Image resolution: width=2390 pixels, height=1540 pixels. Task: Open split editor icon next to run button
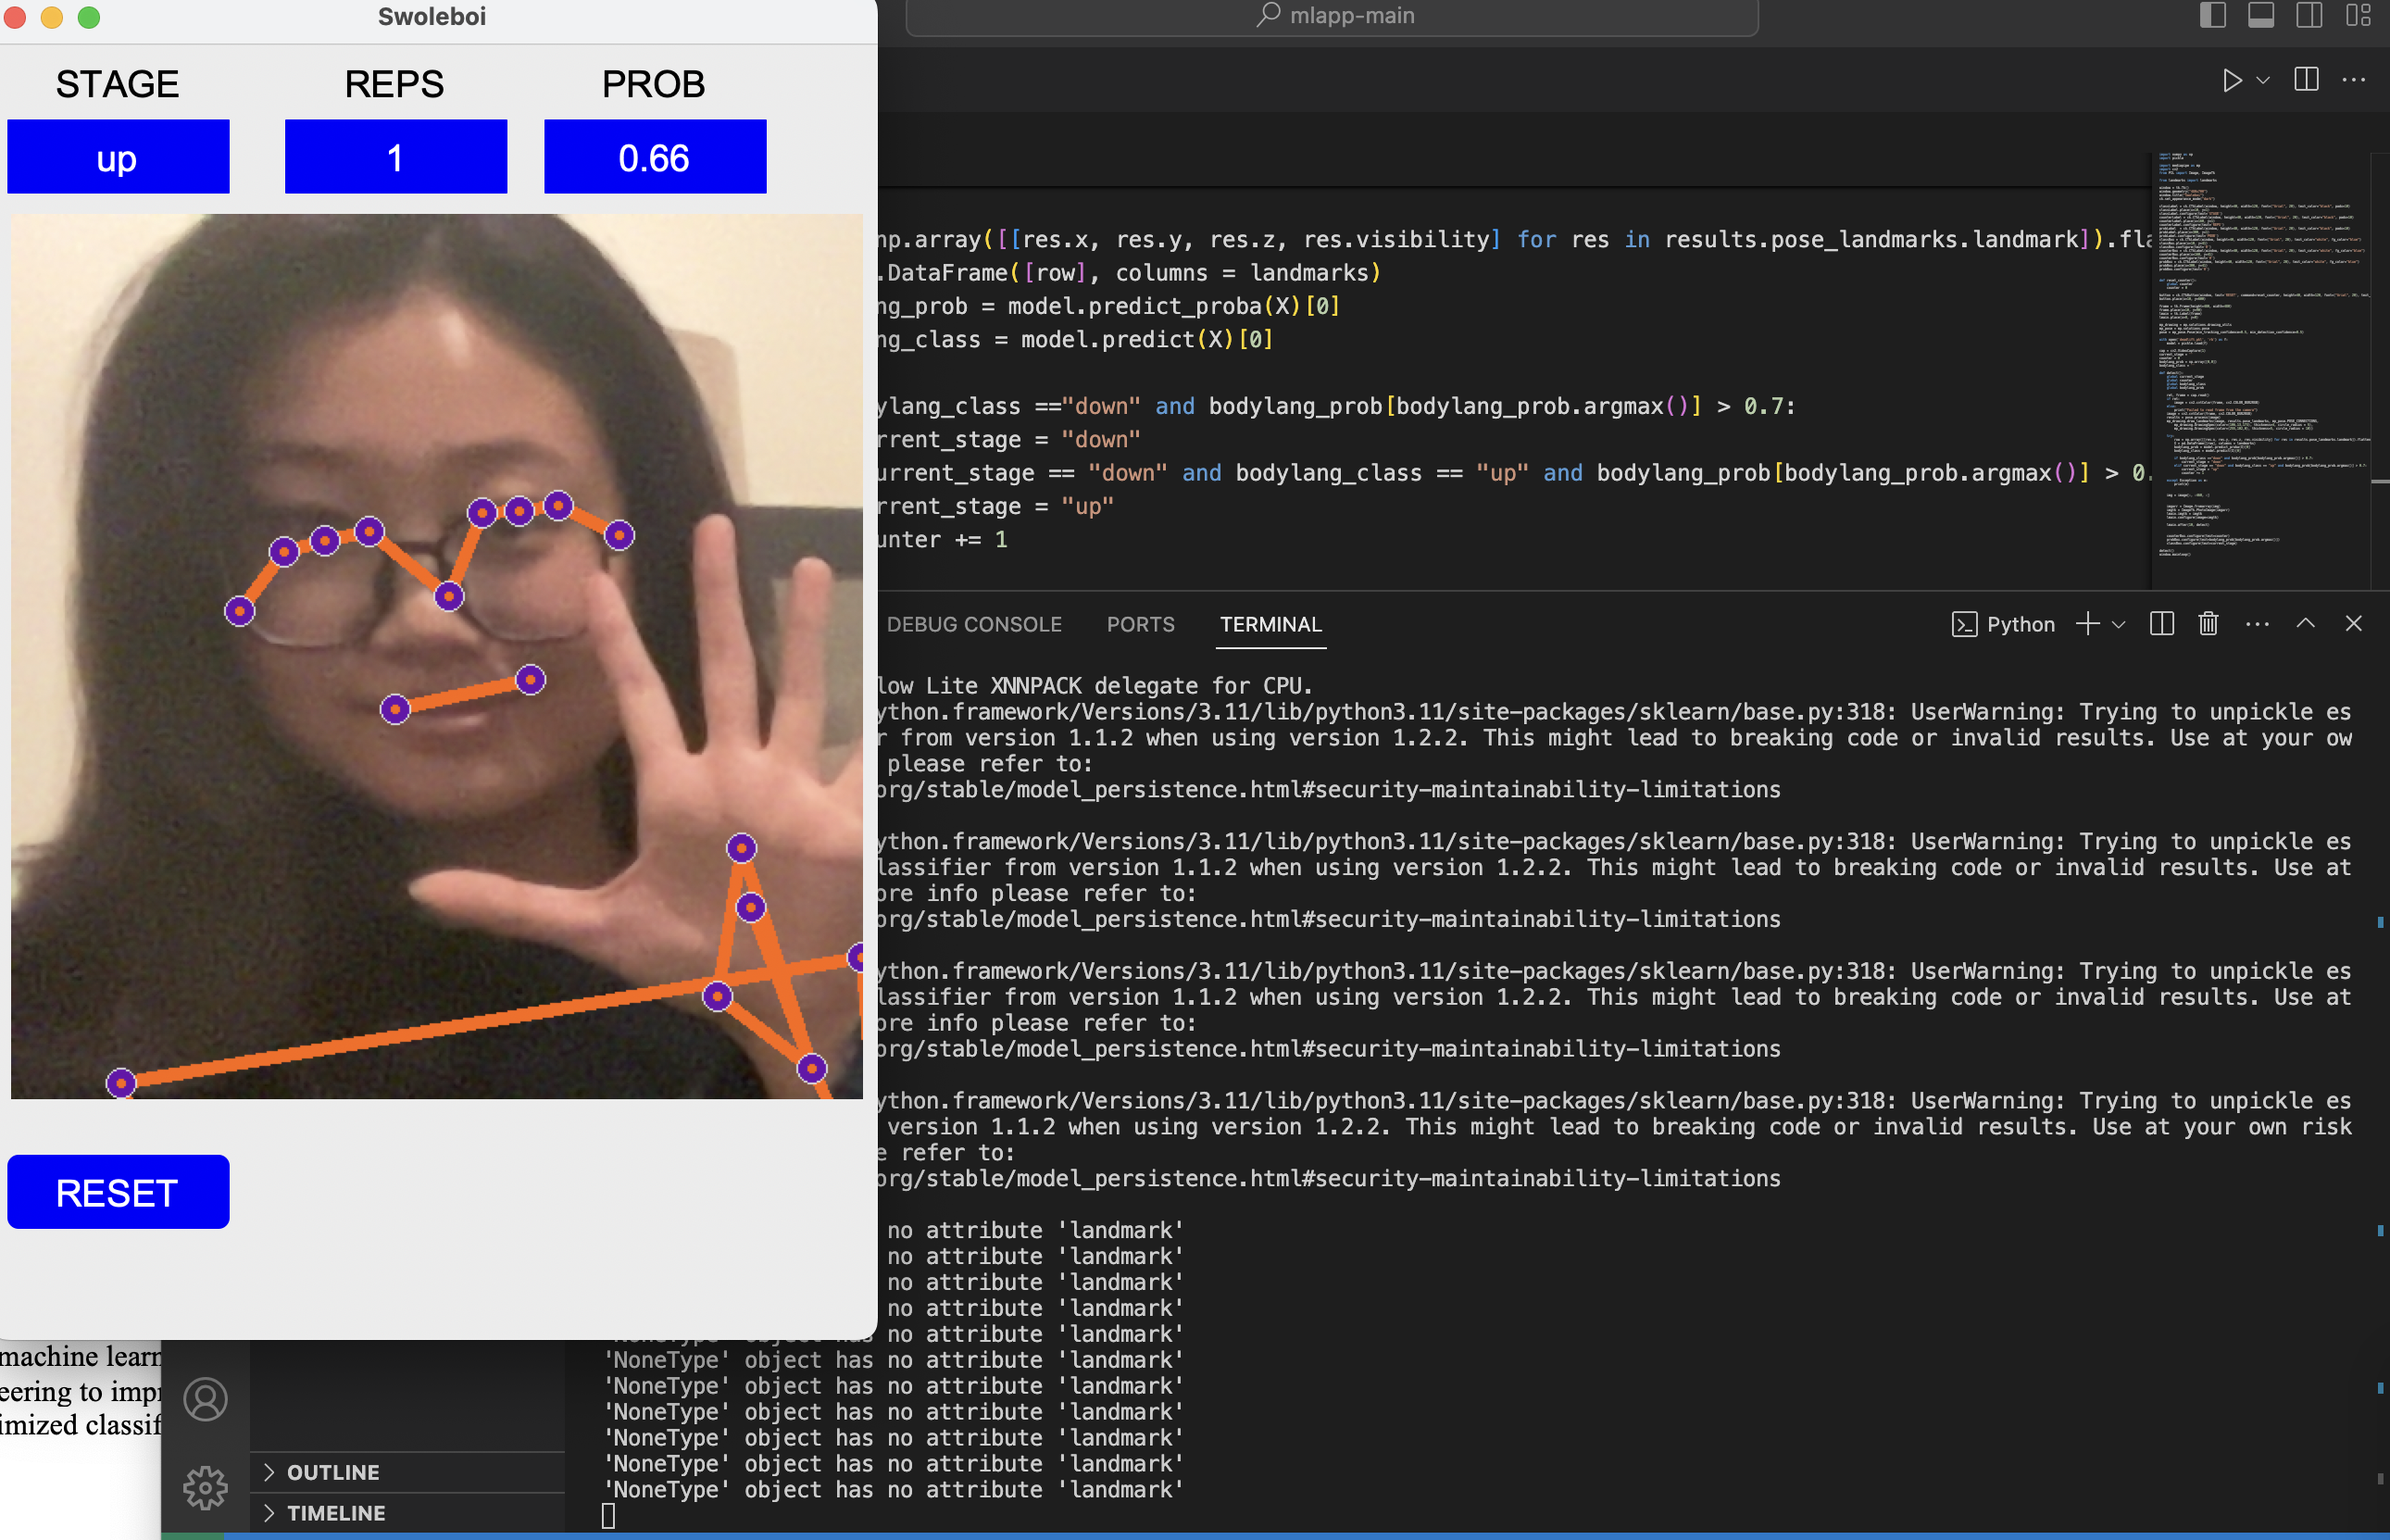2307,80
